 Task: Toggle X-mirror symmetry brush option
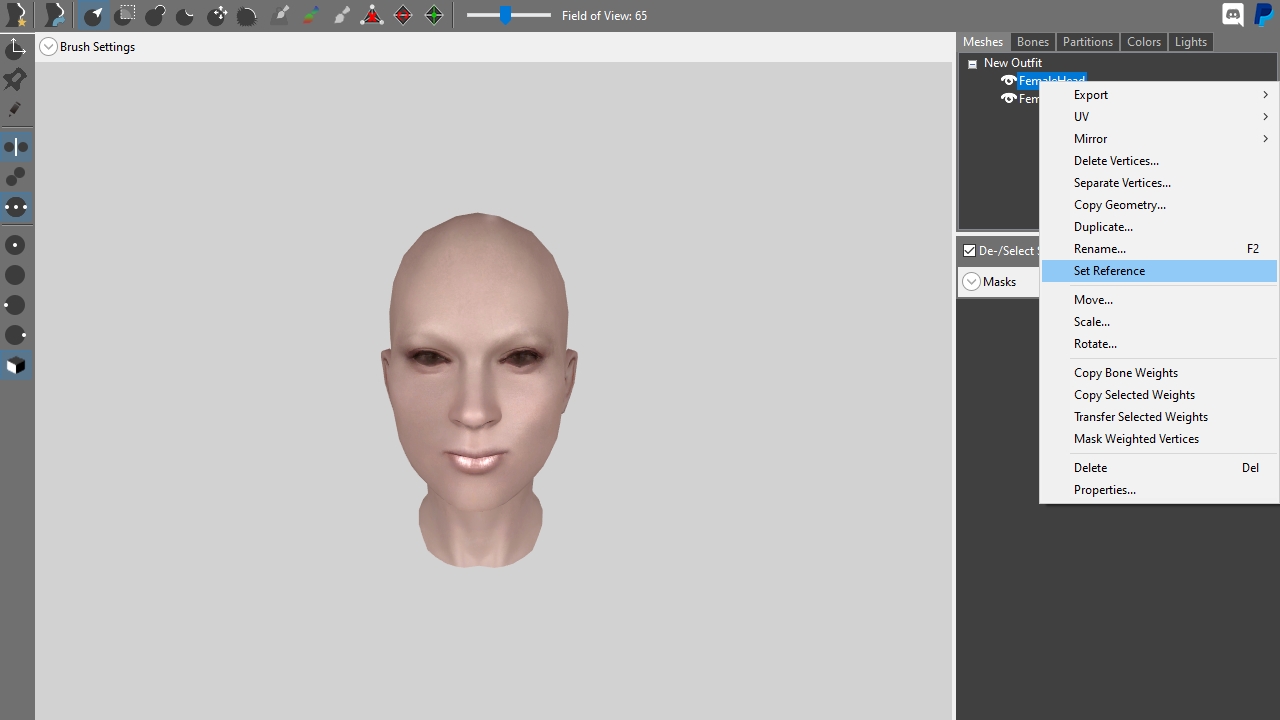click(x=16, y=147)
